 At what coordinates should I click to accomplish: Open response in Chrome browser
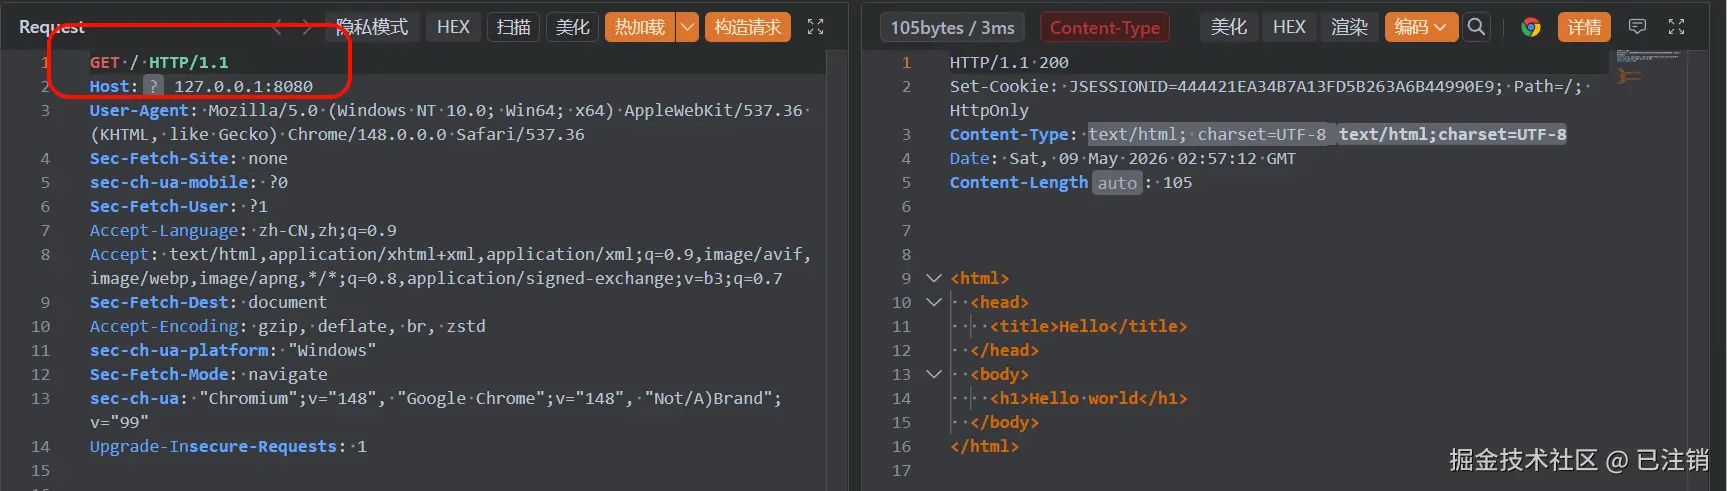point(1531,27)
